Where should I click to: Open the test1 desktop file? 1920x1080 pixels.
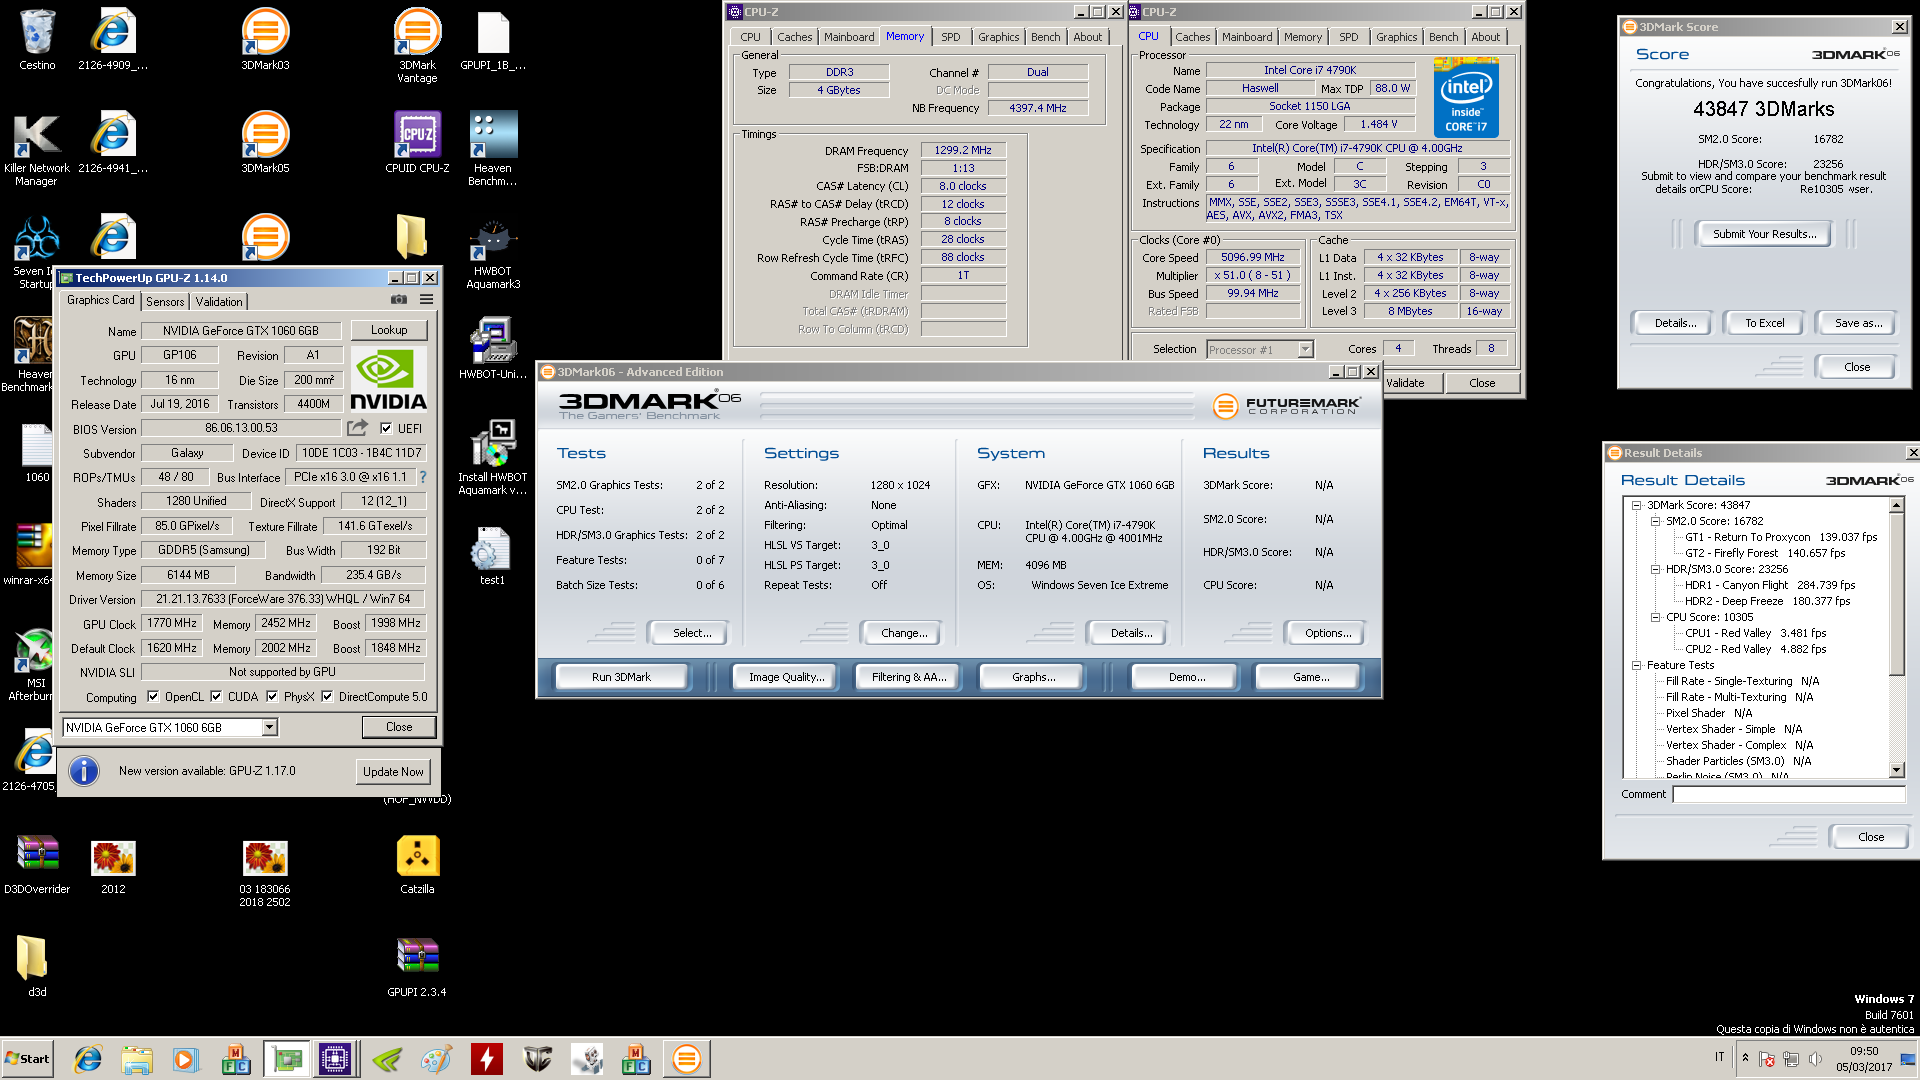point(492,555)
